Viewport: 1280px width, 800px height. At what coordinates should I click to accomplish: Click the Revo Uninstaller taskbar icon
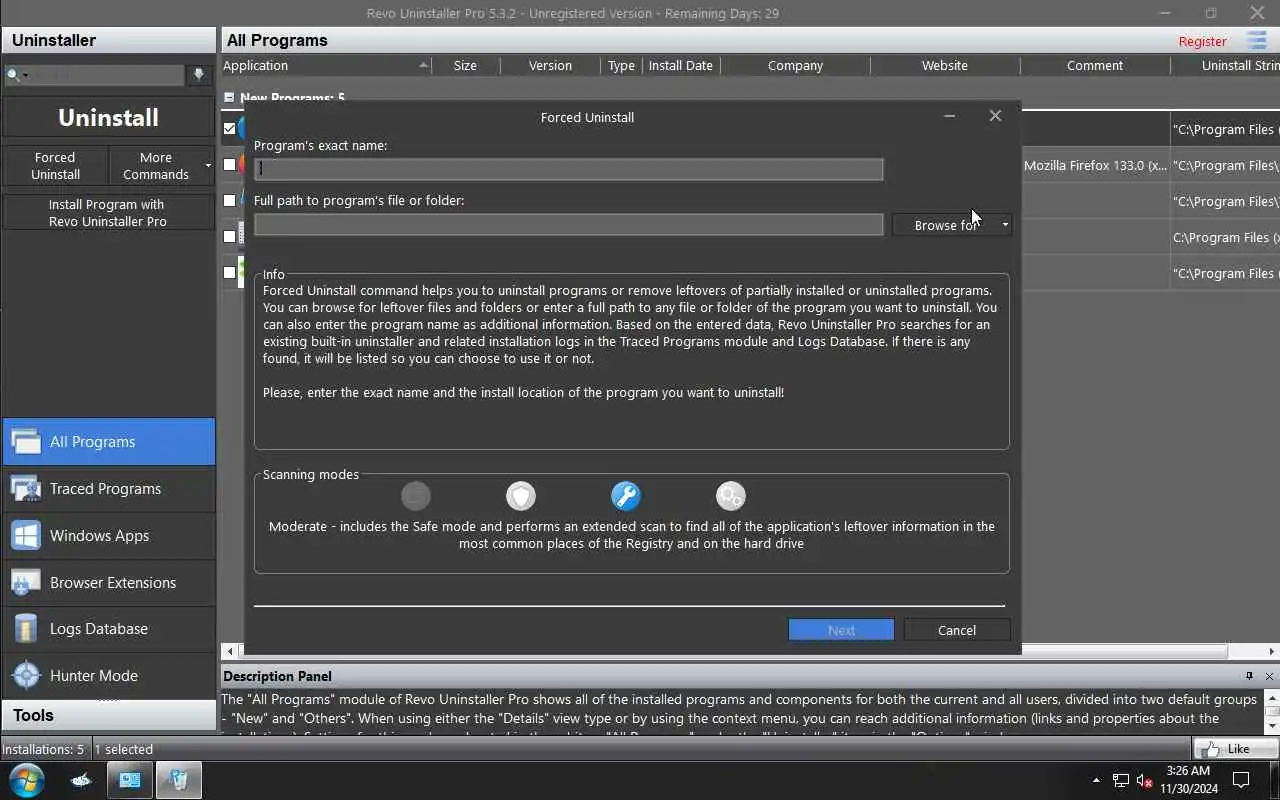point(178,780)
